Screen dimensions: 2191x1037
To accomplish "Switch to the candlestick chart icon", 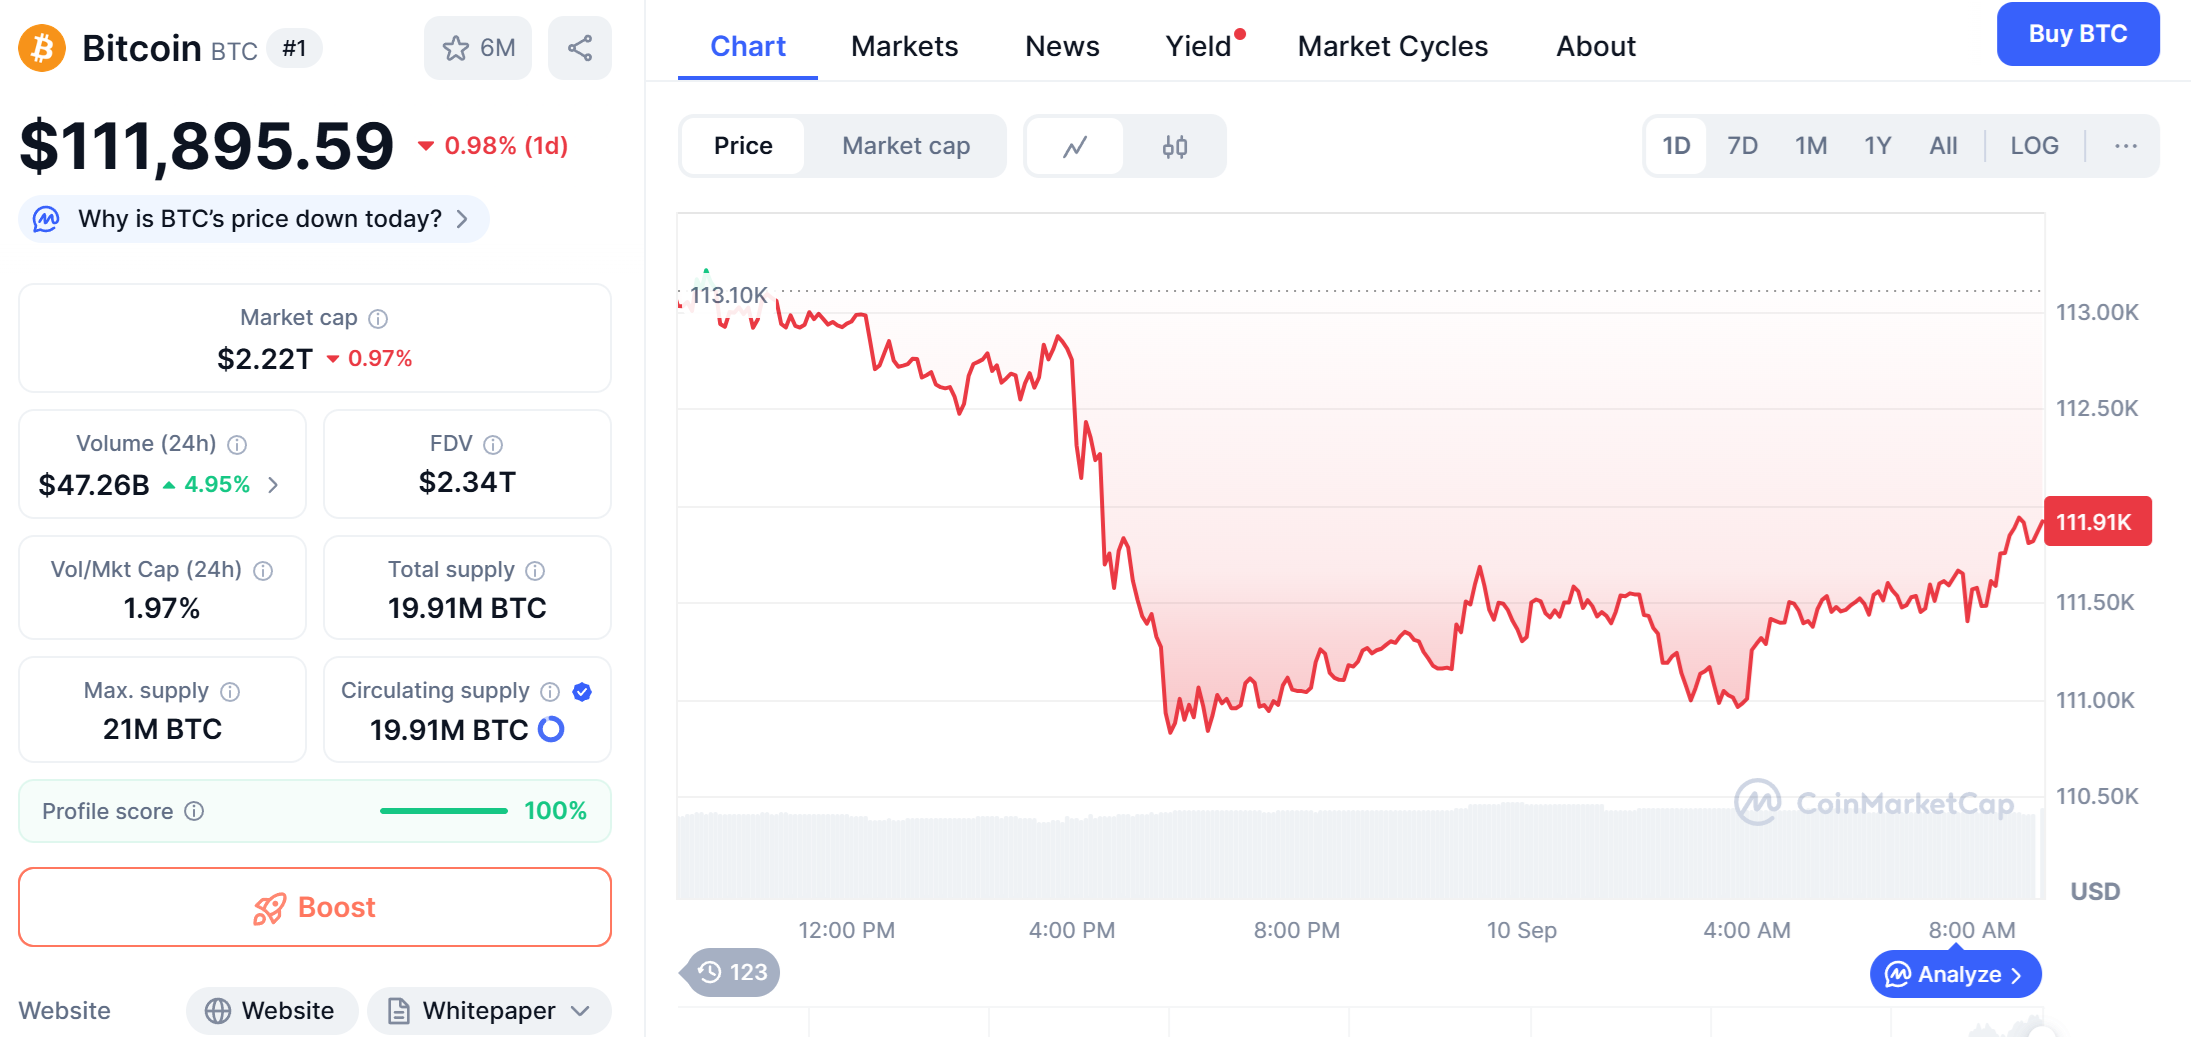I will click(x=1174, y=147).
